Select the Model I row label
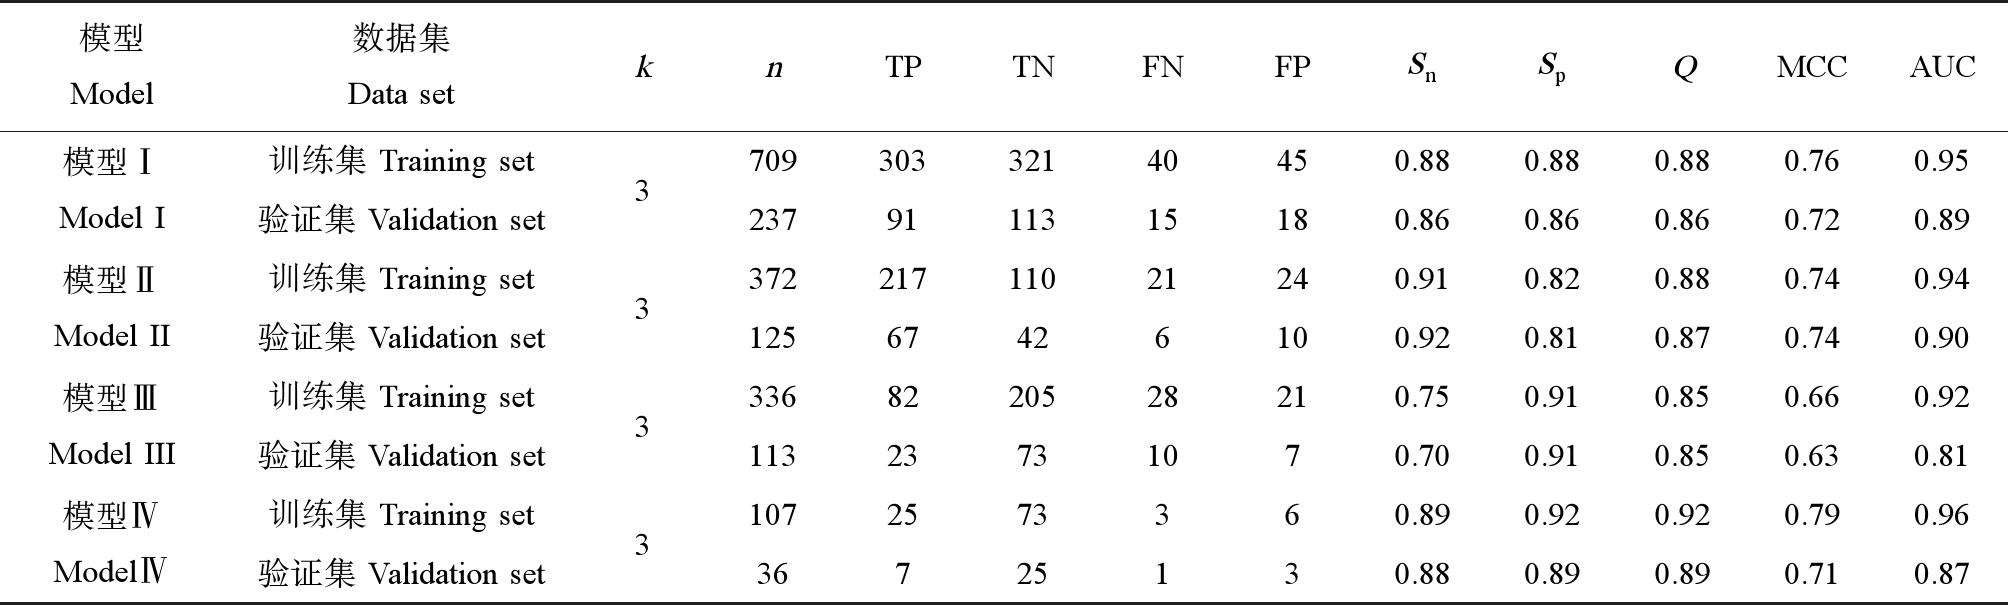Viewport: 2008px width, 605px height. [x=112, y=219]
